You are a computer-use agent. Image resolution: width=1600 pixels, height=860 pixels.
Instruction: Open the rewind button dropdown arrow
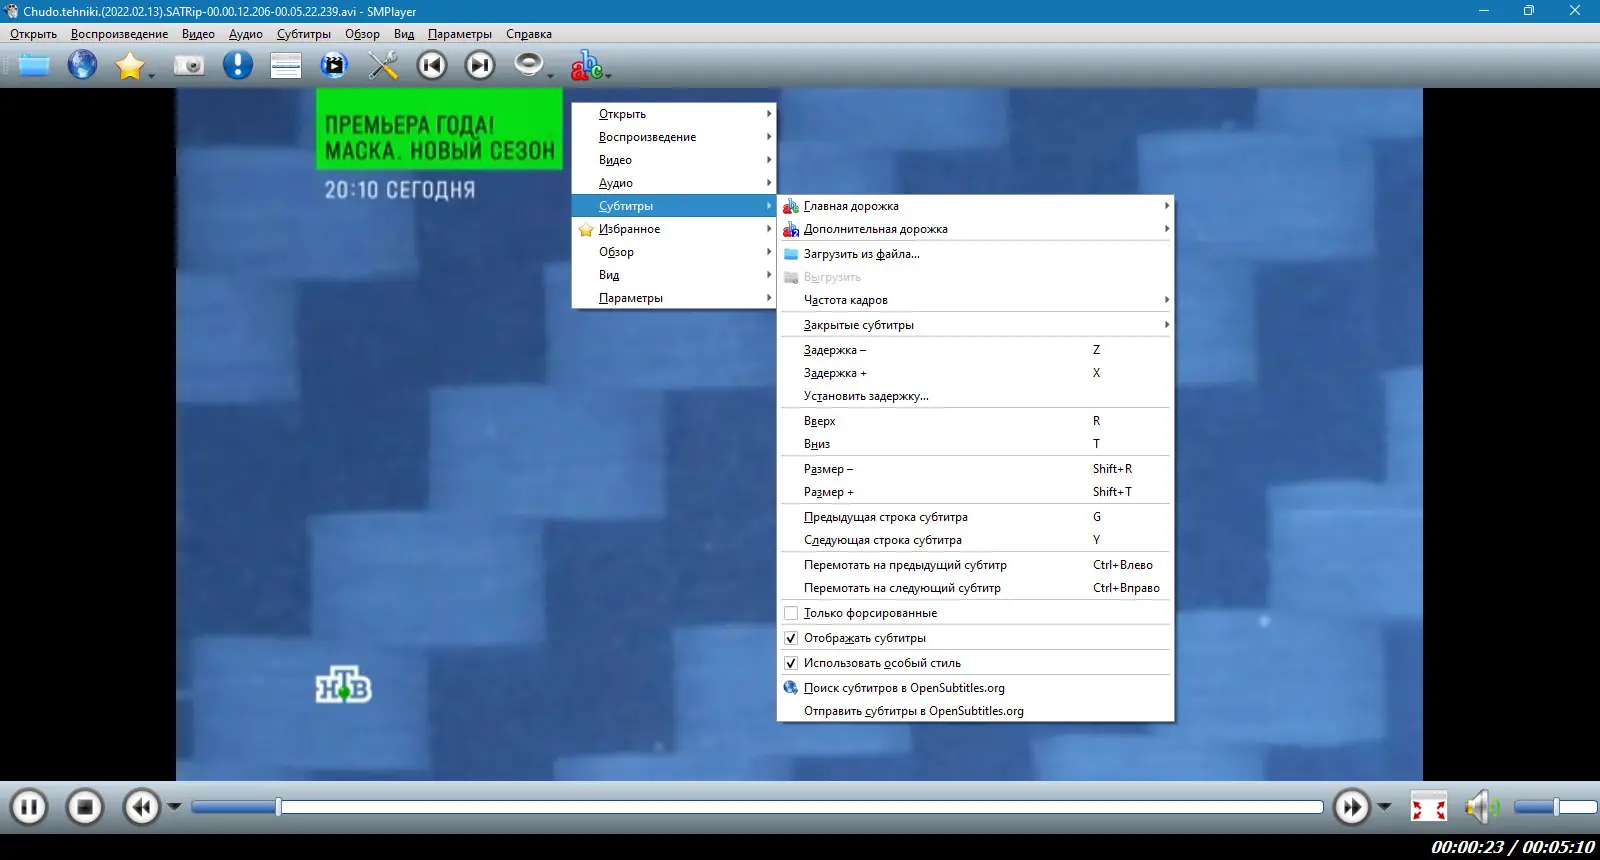[174, 806]
